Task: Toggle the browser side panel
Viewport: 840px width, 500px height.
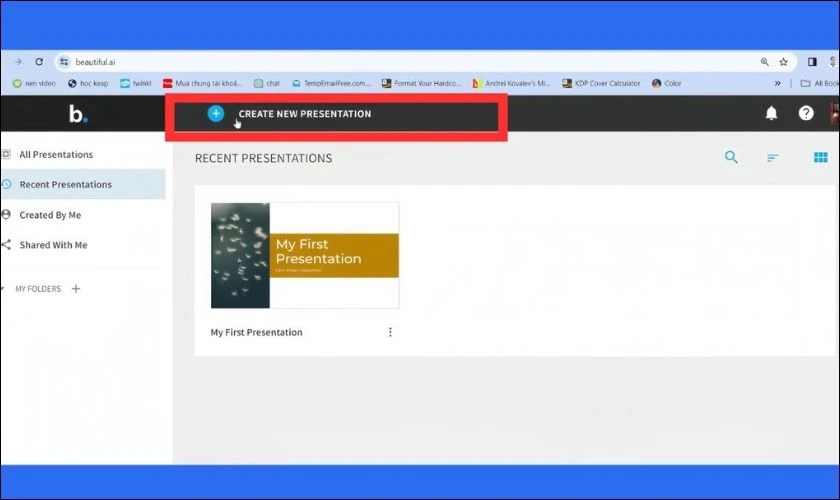Action: tap(812, 62)
